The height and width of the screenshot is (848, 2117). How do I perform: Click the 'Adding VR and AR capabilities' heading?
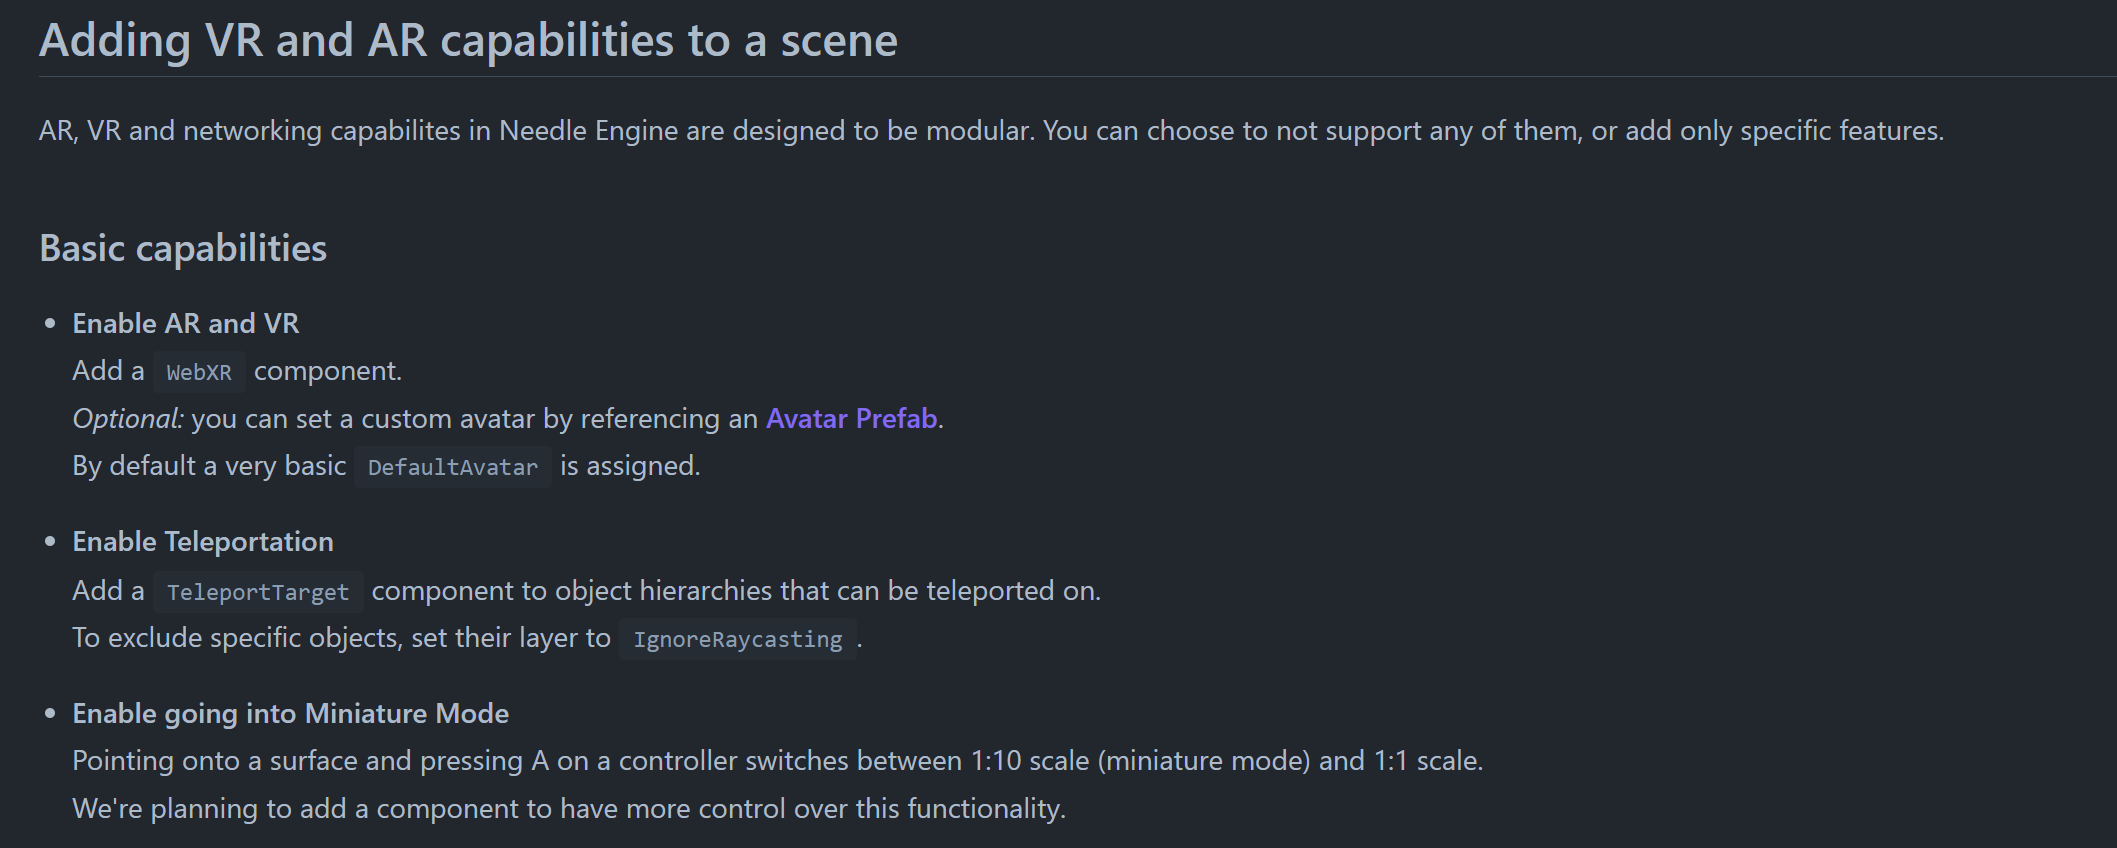(468, 41)
